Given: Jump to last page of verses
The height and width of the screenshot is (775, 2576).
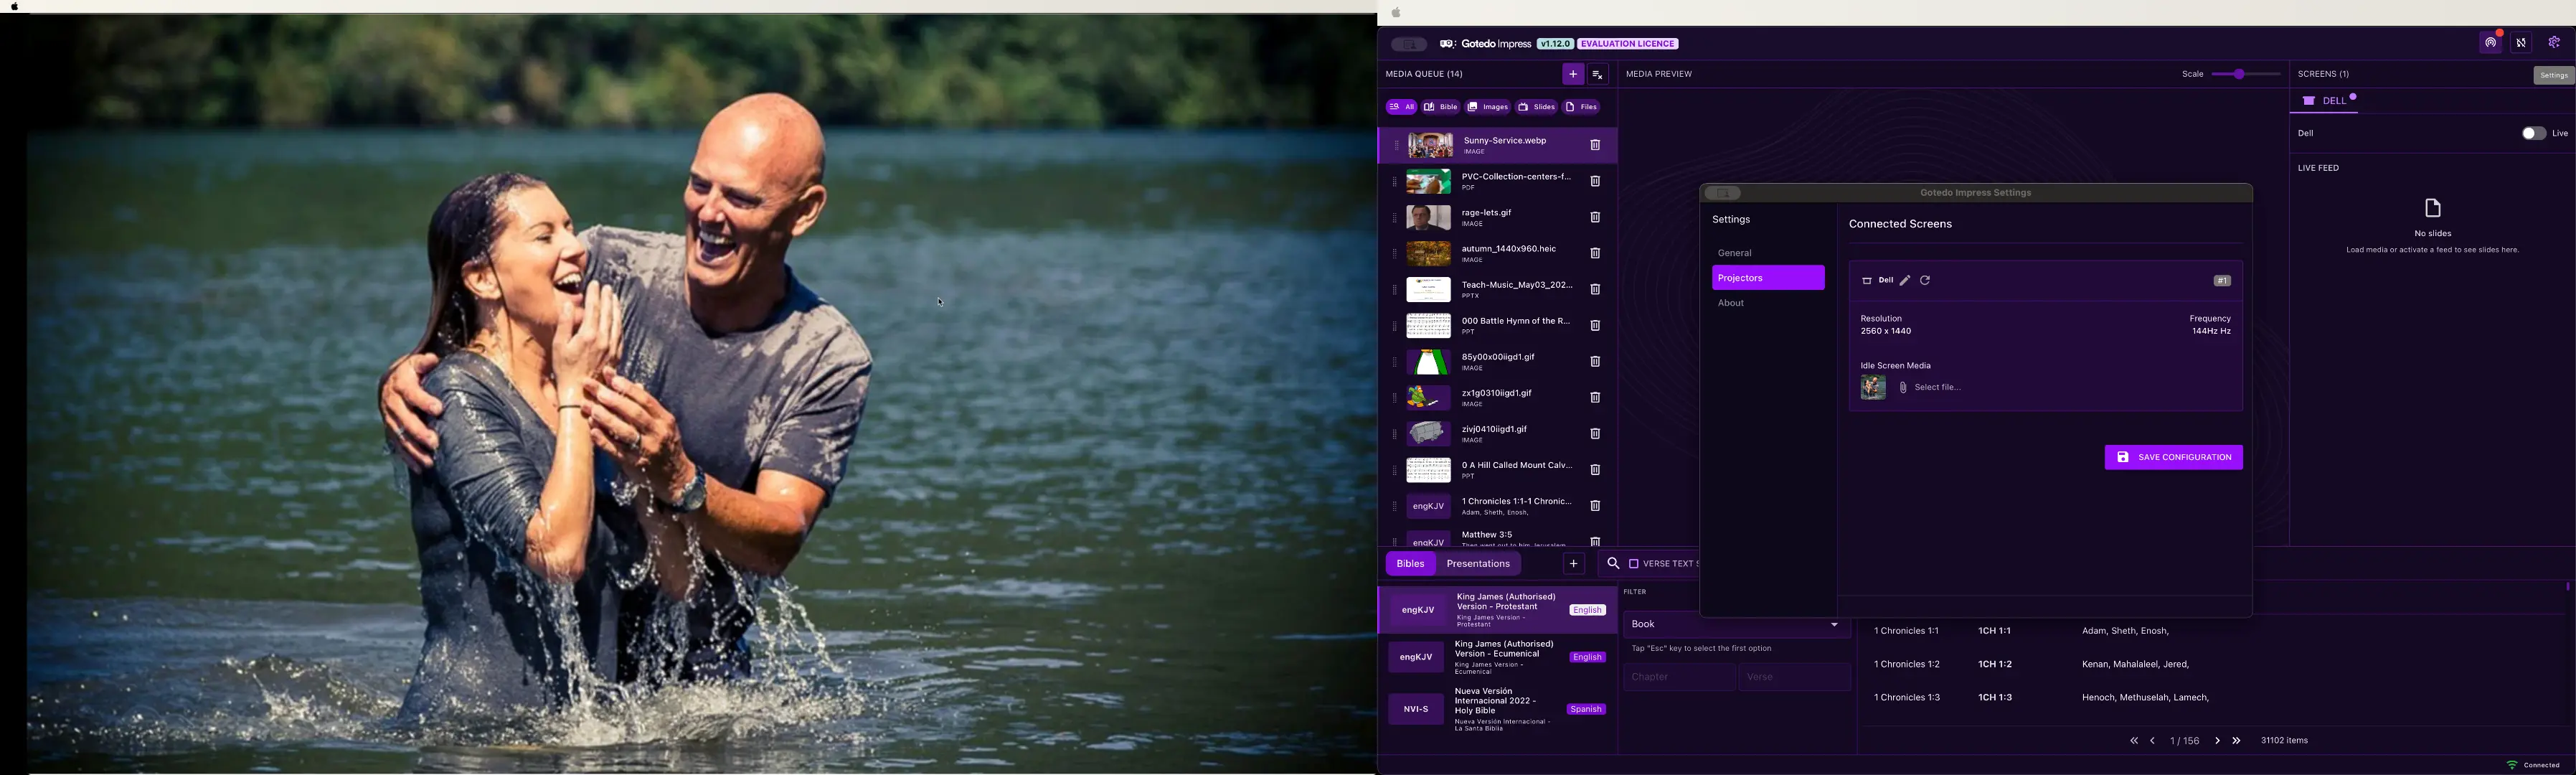Looking at the screenshot, I should [x=2237, y=741].
